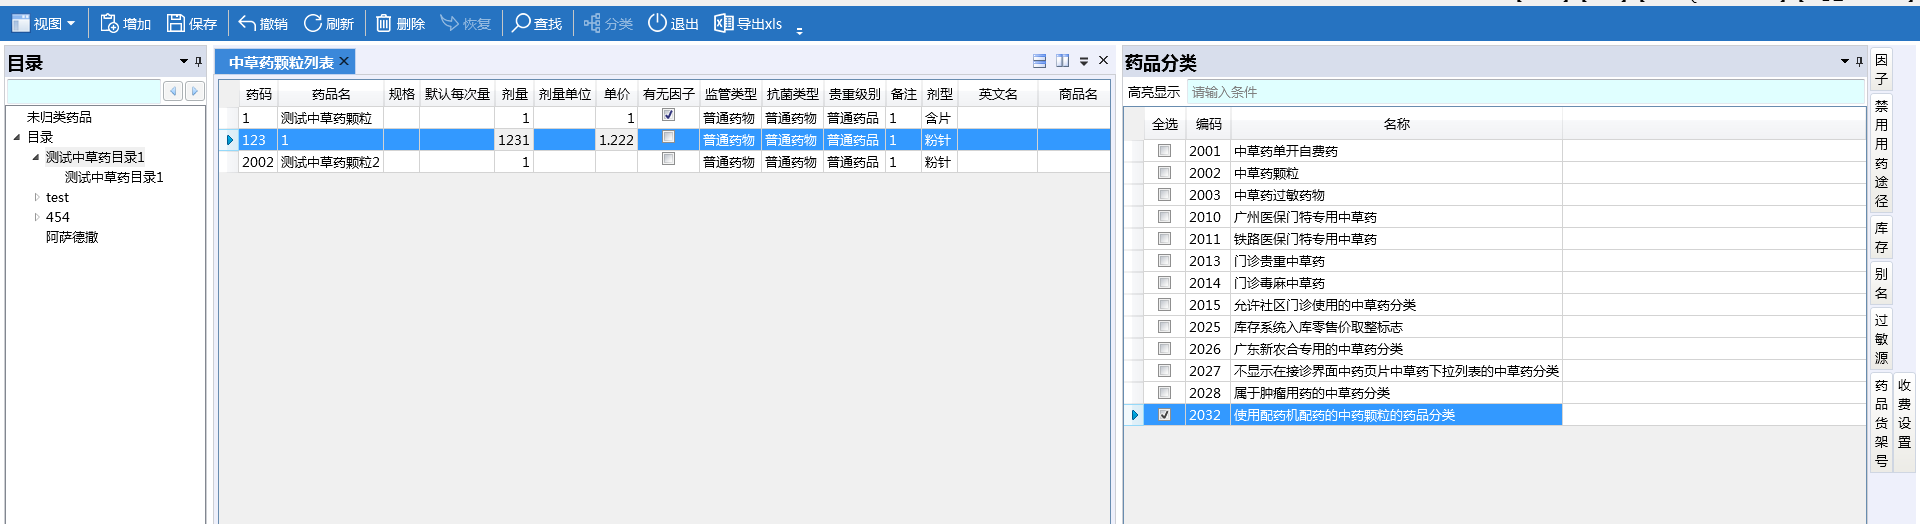Open the 禁用用药途径 side tab
Image resolution: width=1920 pixels, height=524 pixels.
tap(1881, 153)
